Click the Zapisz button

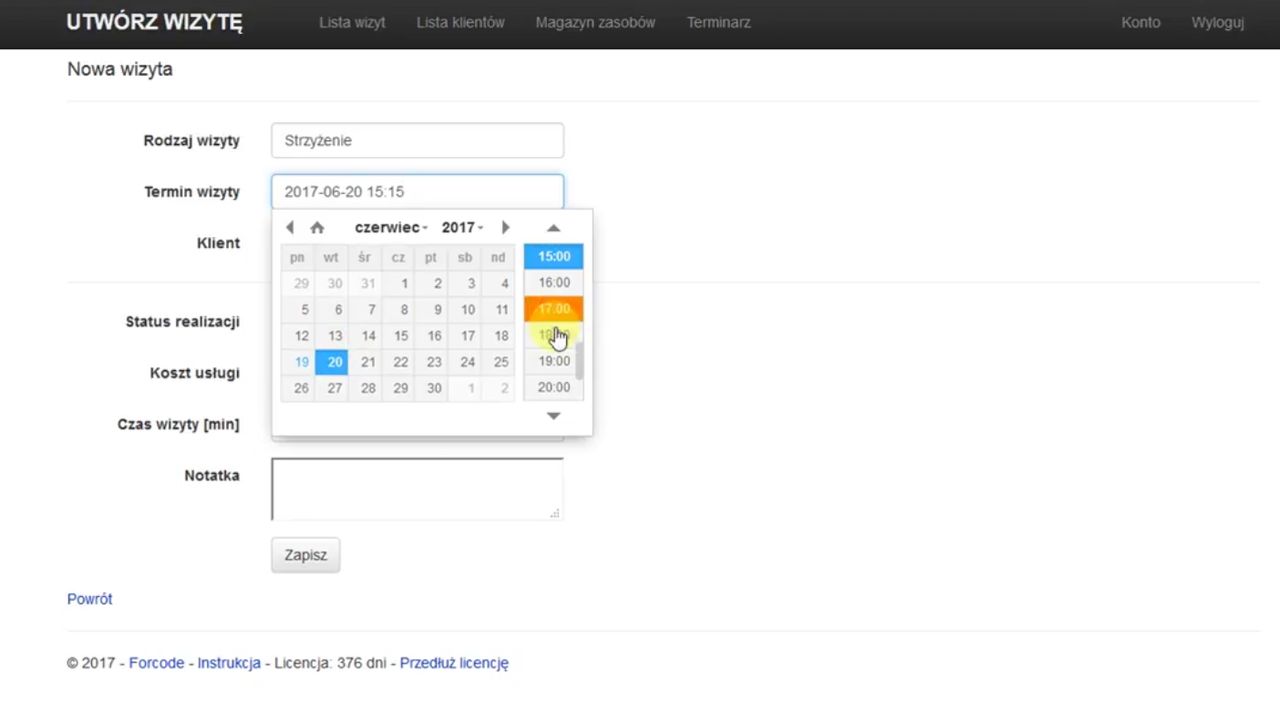click(x=305, y=555)
